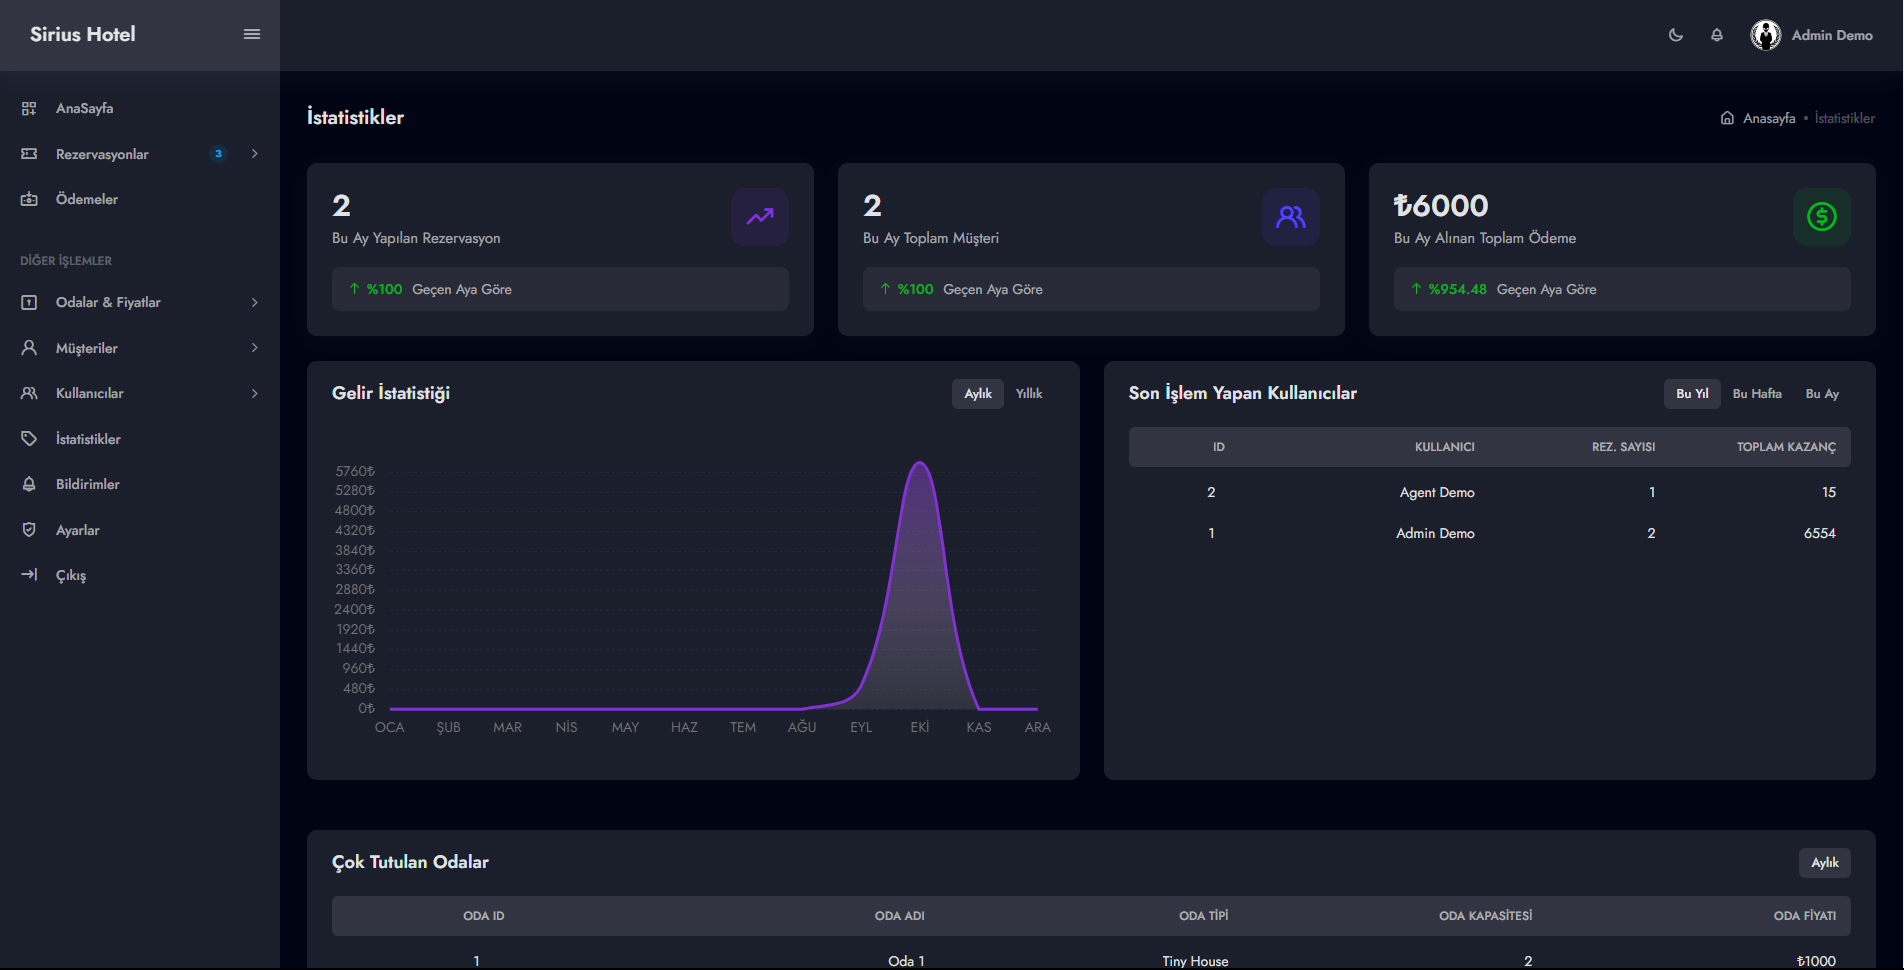Viewport: 1904px width, 970px height.
Task: Click the home icon in breadcrumb
Action: pos(1727,118)
